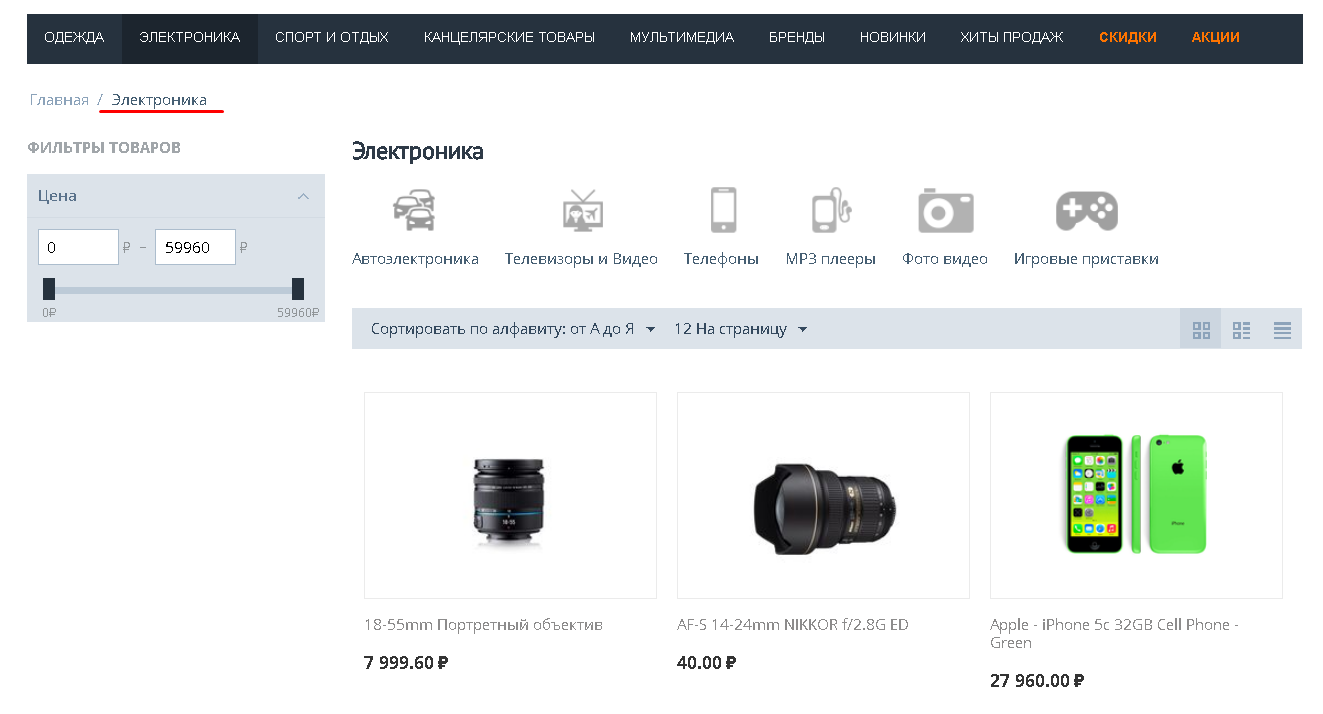
Task: Click the Телевизоры и Видео label
Action: pyautogui.click(x=581, y=259)
